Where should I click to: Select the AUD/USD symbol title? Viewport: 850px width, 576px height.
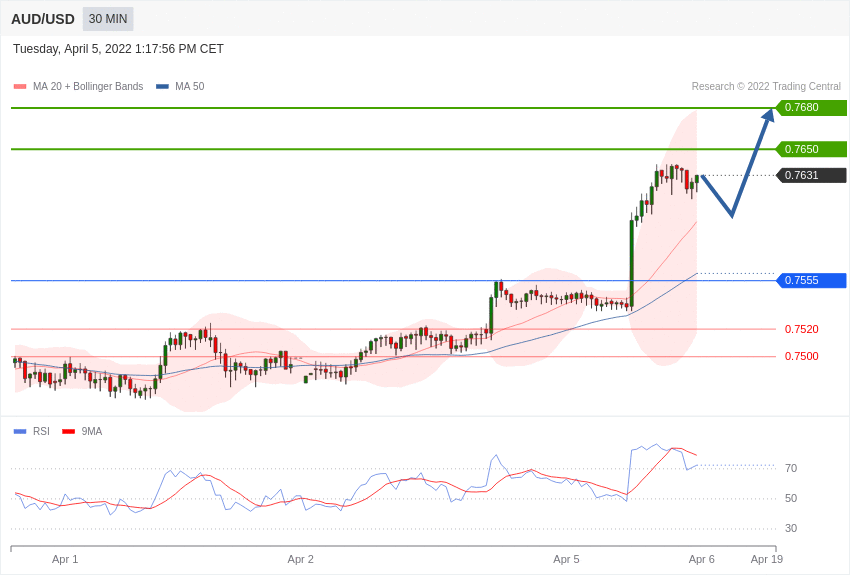click(x=43, y=20)
